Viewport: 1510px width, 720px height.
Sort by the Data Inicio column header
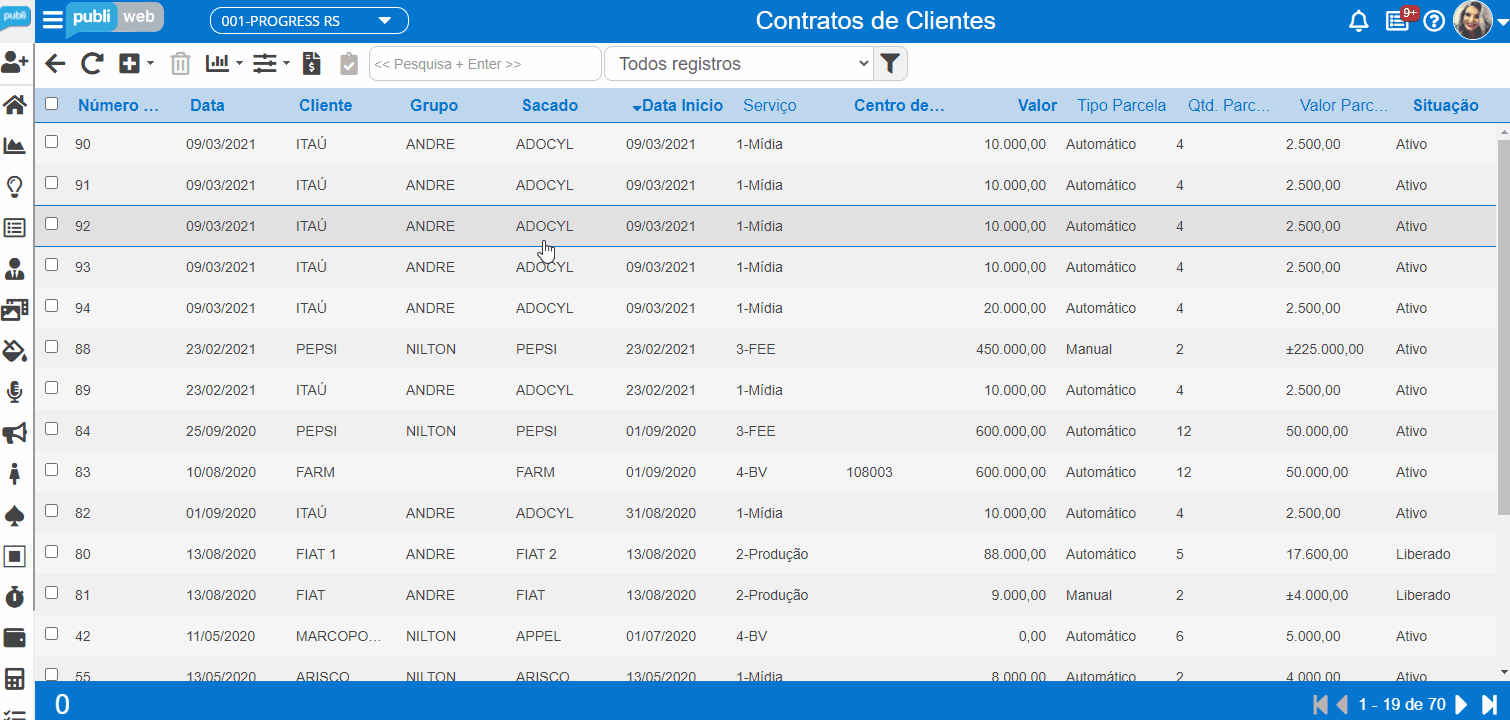click(x=682, y=105)
